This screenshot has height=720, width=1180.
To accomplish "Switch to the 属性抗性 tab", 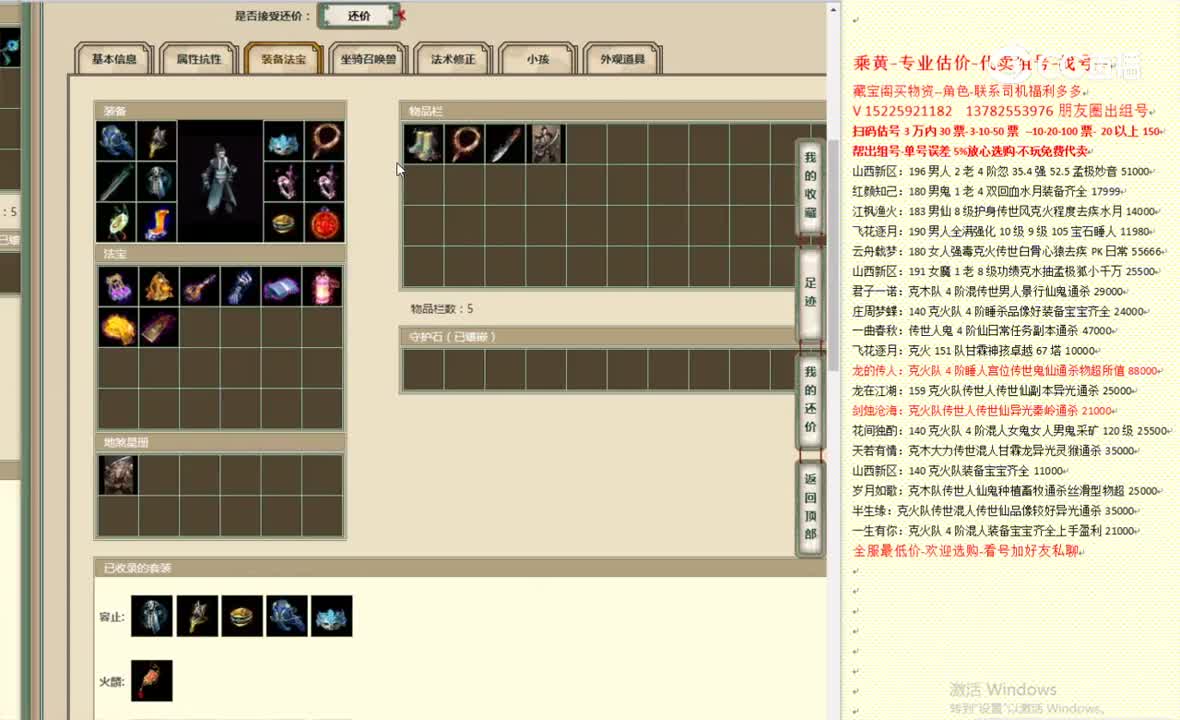I will [199, 59].
